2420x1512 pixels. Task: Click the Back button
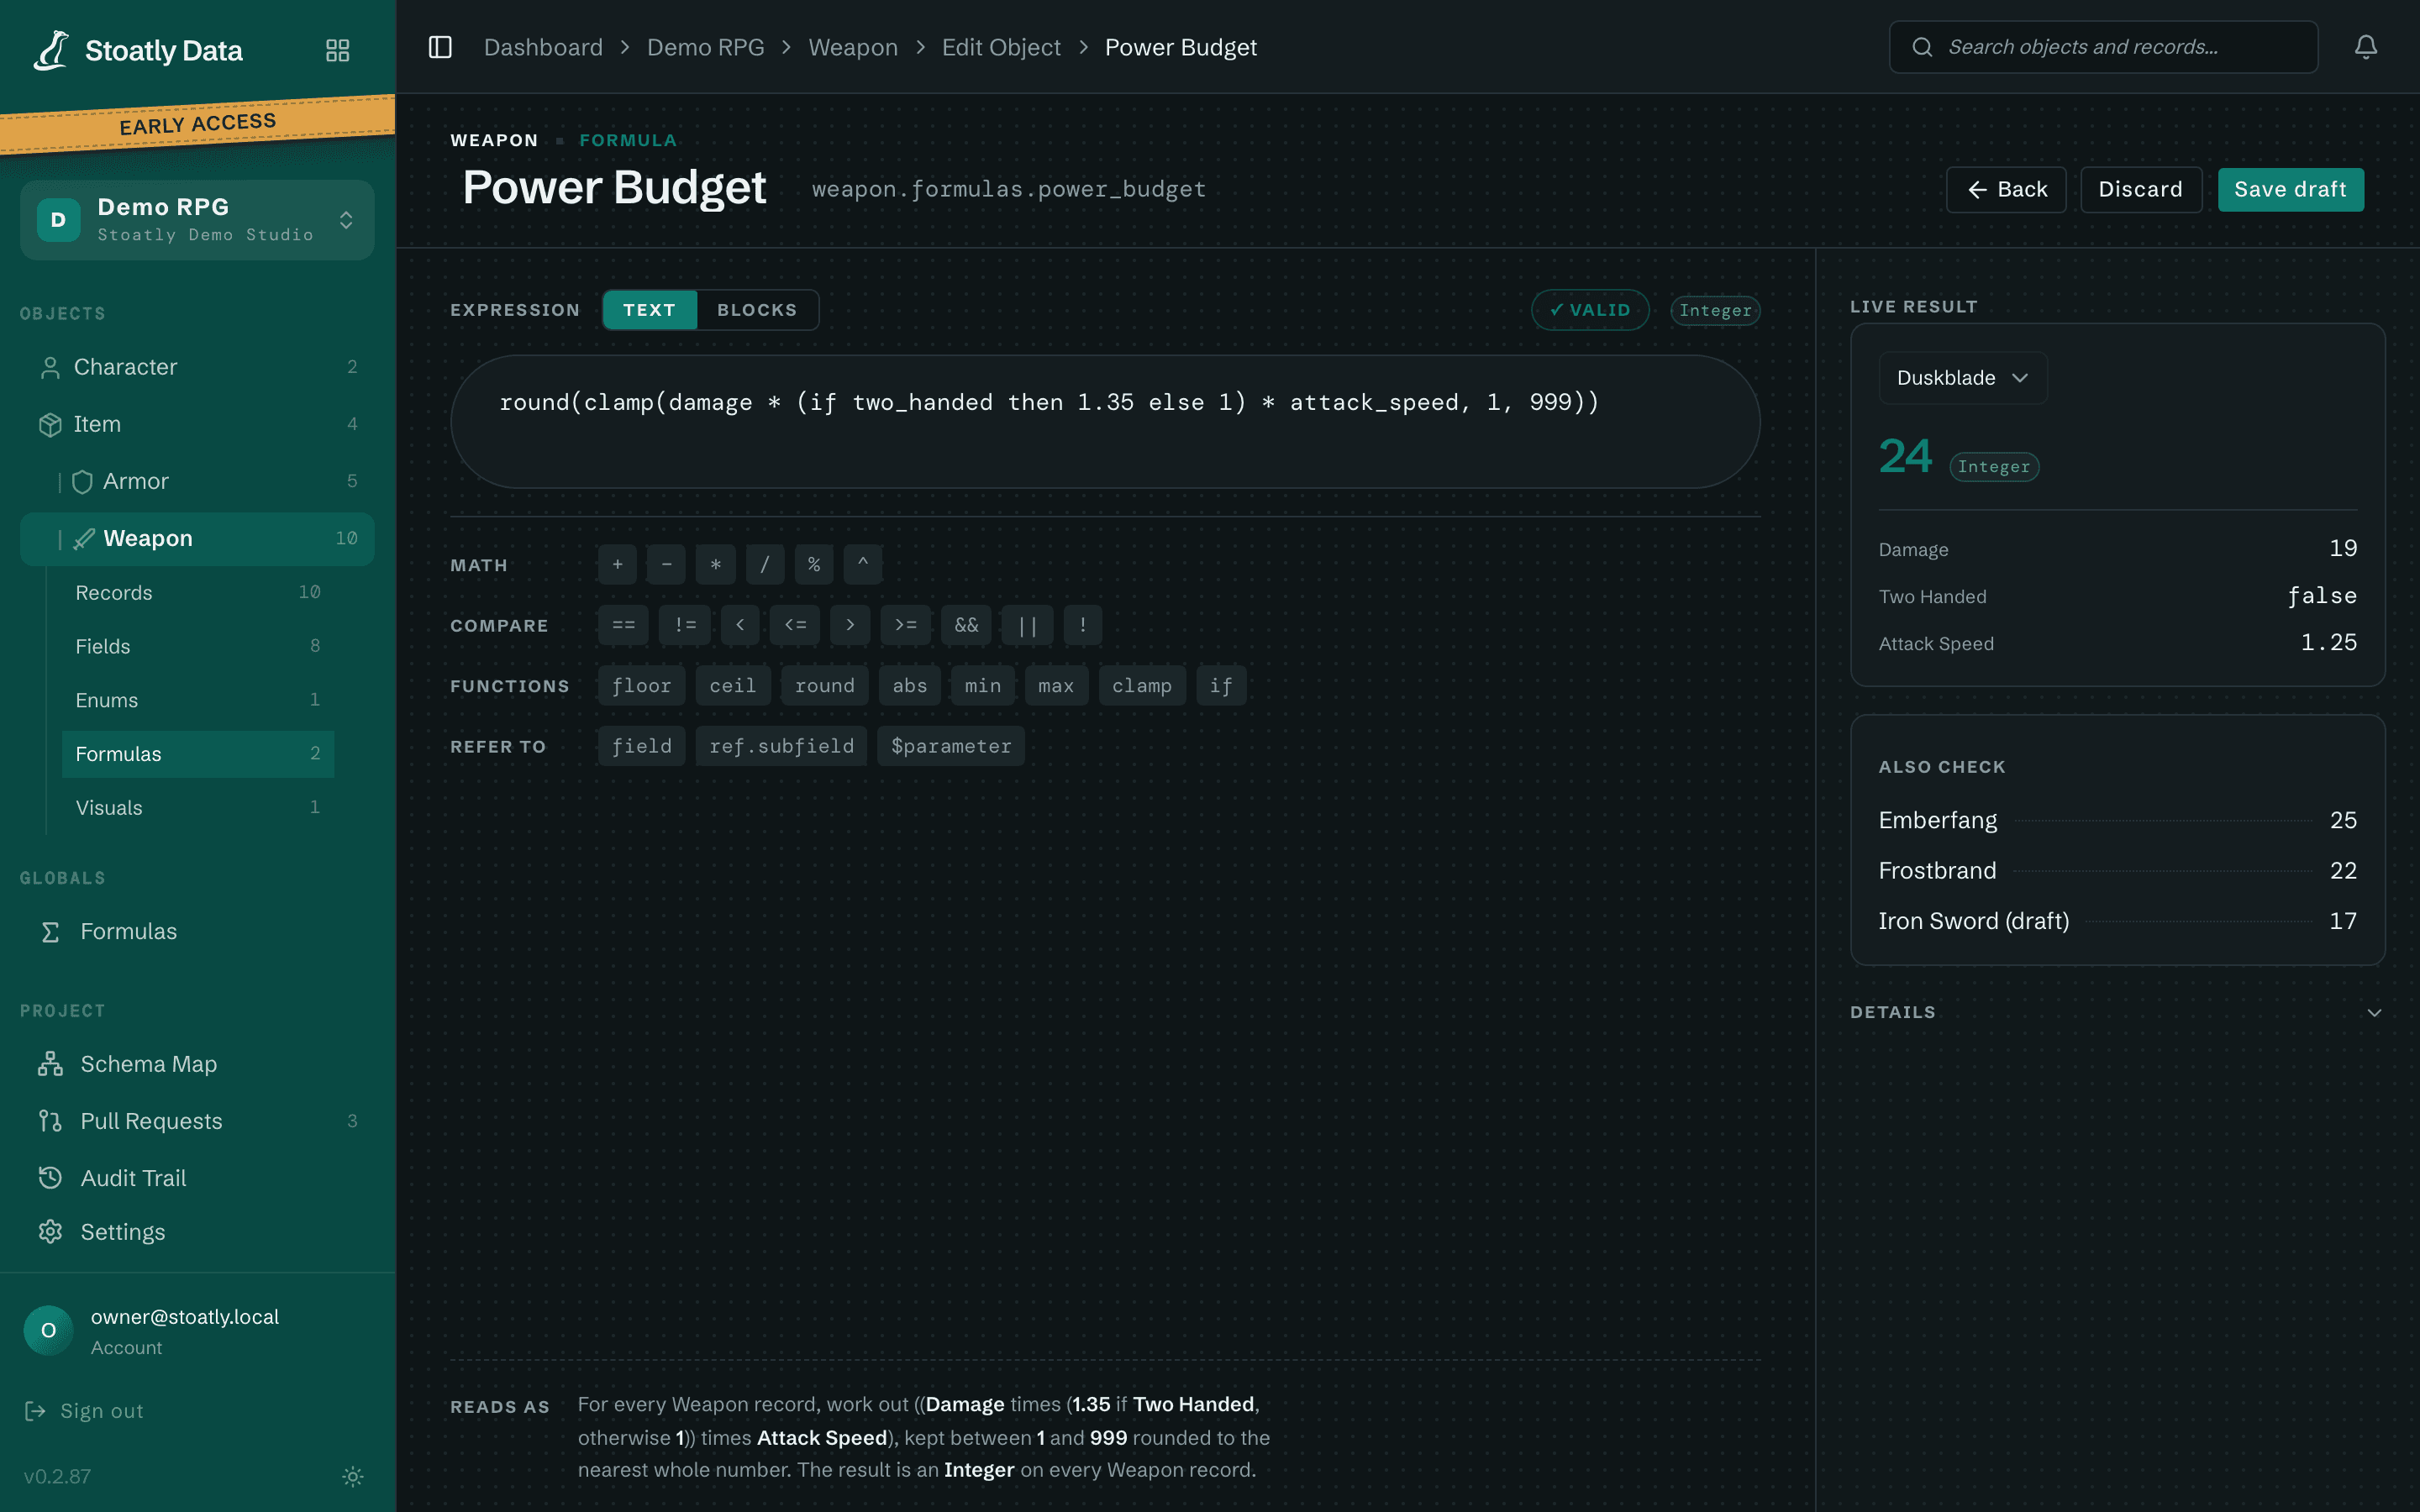2006,190
